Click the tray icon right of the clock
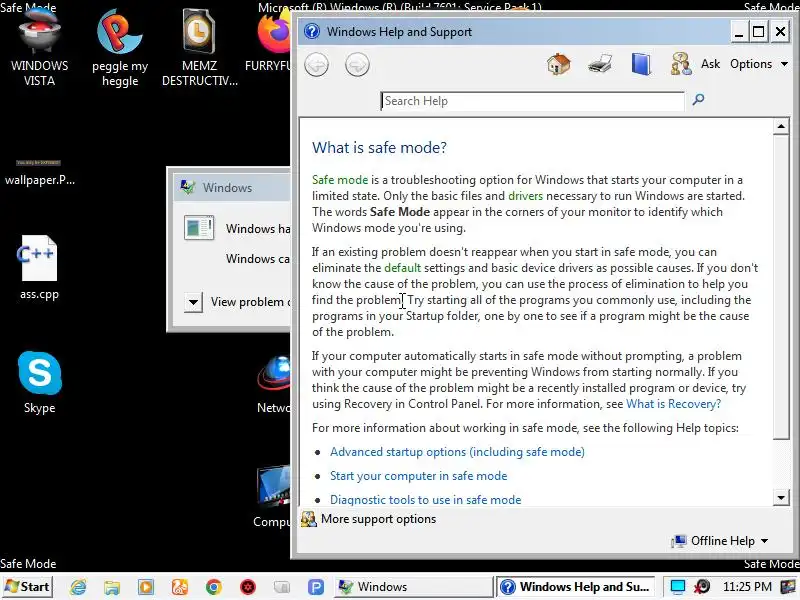 tap(788, 587)
